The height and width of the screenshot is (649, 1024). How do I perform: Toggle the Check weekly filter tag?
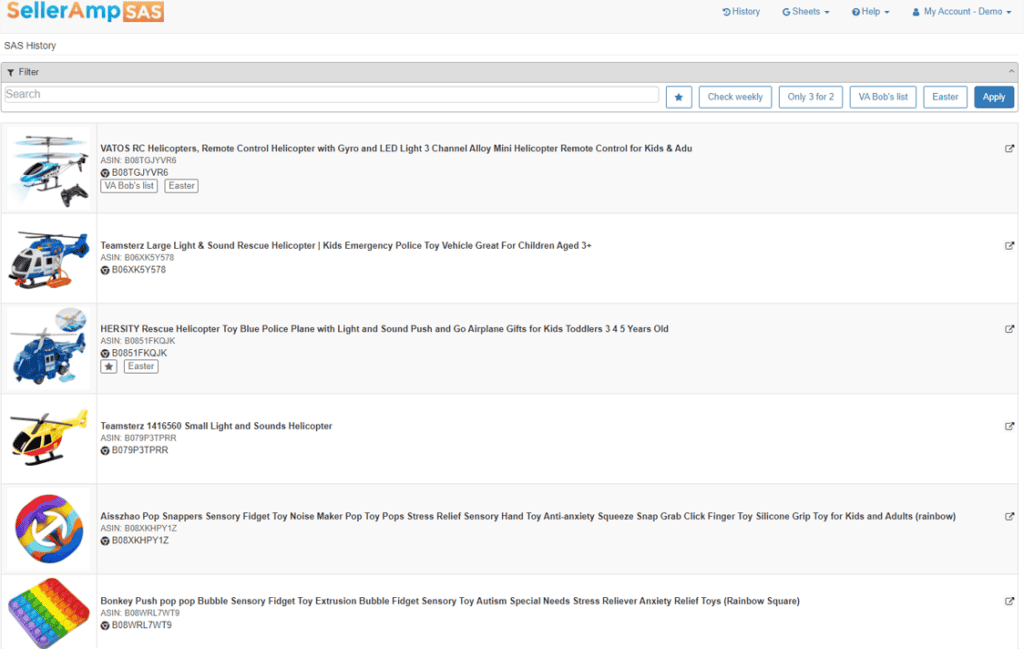[x=735, y=97]
